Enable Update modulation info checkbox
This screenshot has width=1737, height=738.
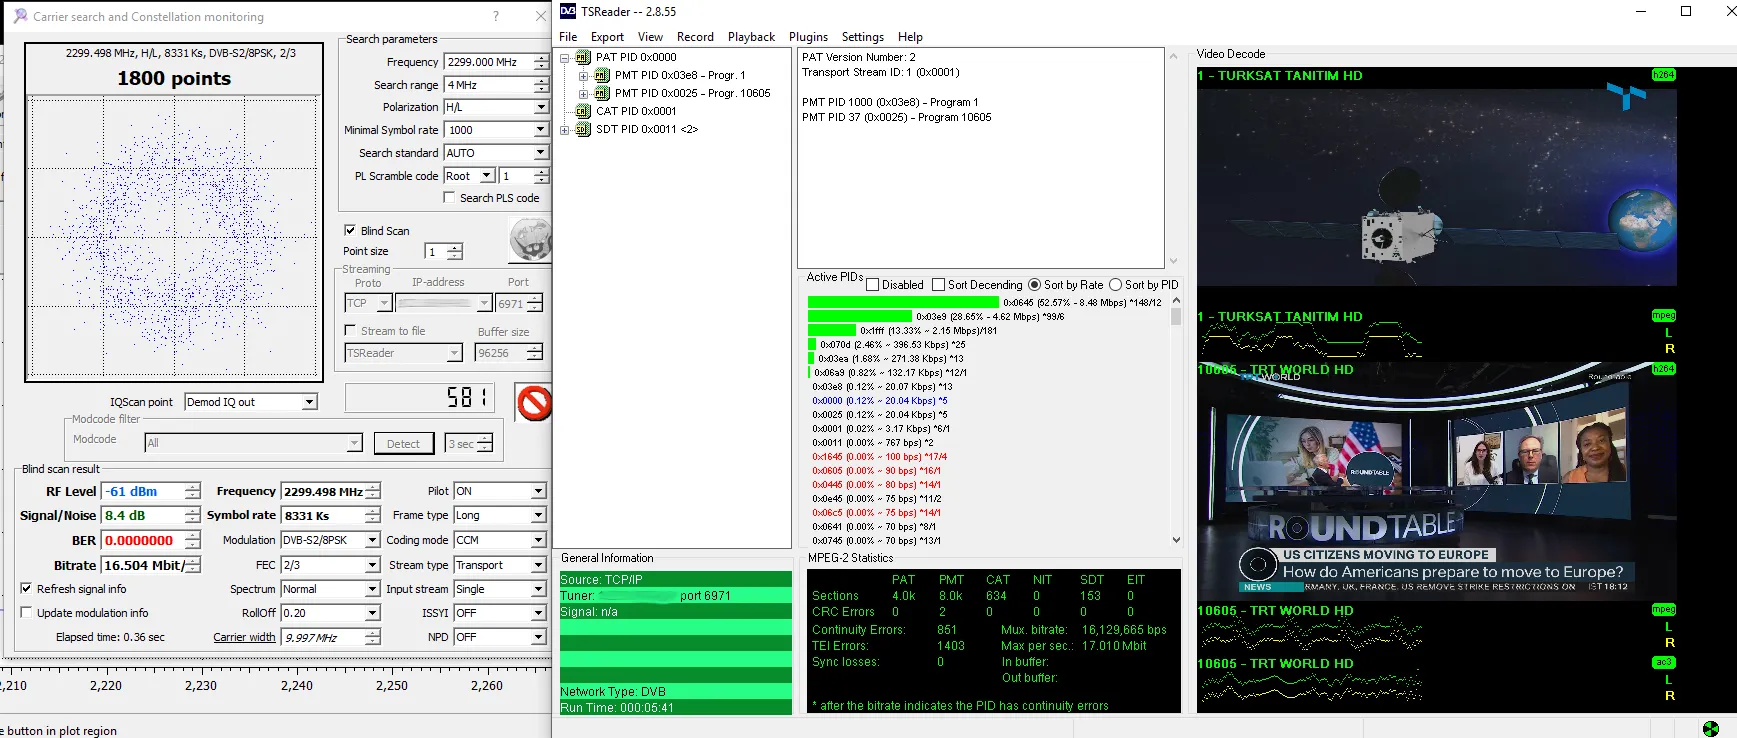(x=26, y=612)
